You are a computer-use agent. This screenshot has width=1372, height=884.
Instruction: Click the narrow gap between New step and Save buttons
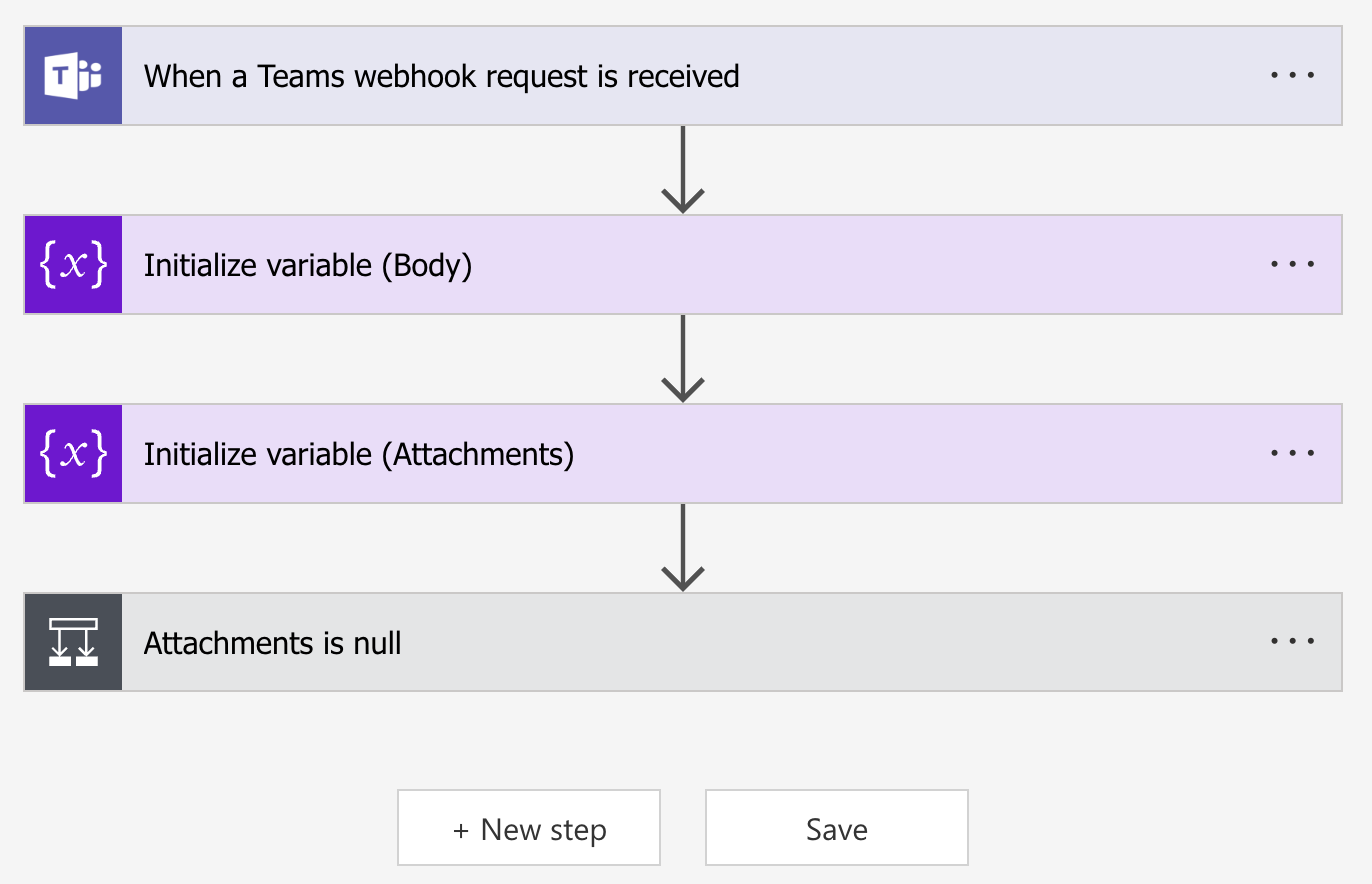click(683, 828)
